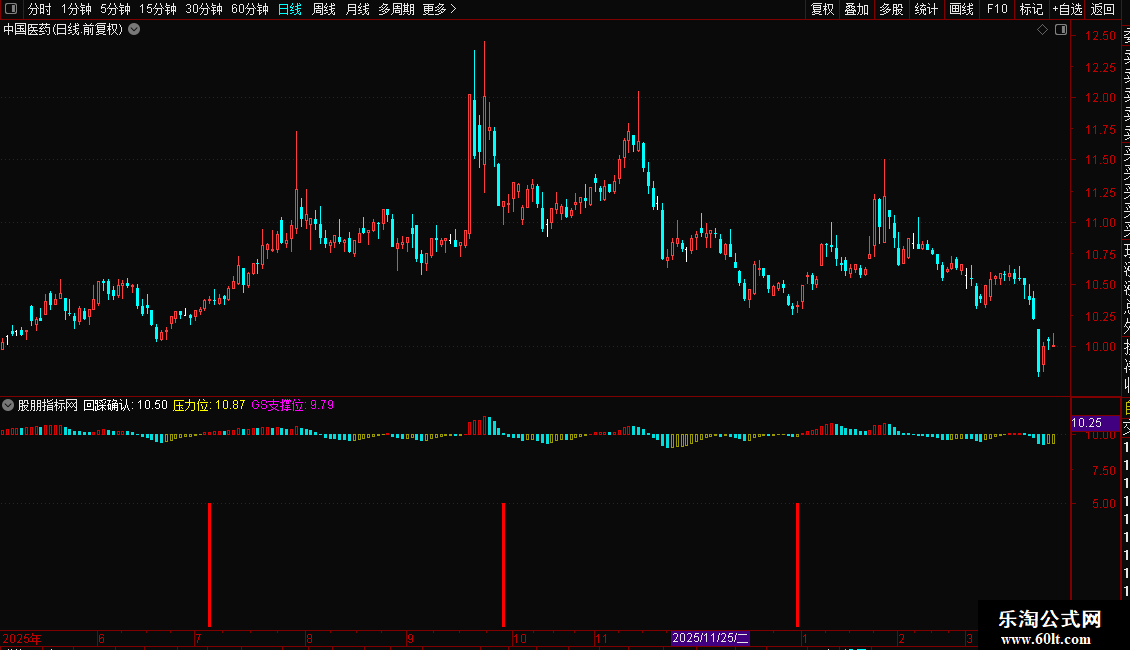Select the 5分钟 period
This screenshot has width=1130, height=650.
point(115,9)
